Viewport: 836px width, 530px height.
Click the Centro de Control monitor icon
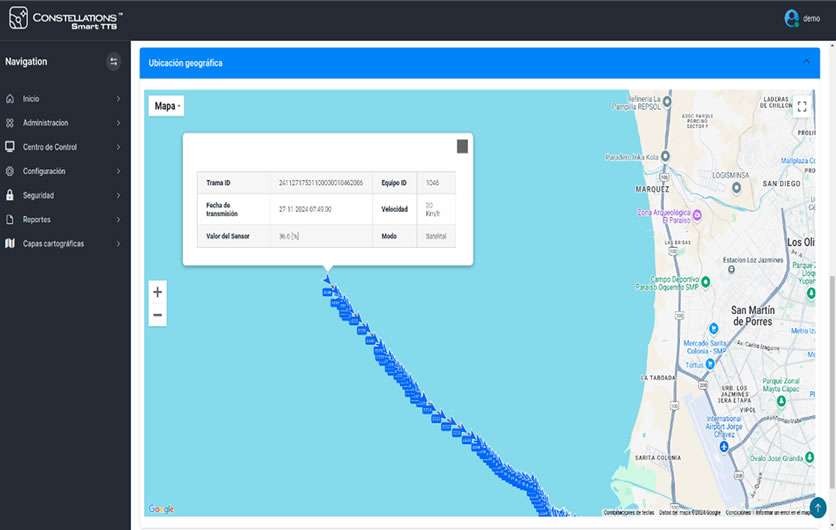point(10,147)
